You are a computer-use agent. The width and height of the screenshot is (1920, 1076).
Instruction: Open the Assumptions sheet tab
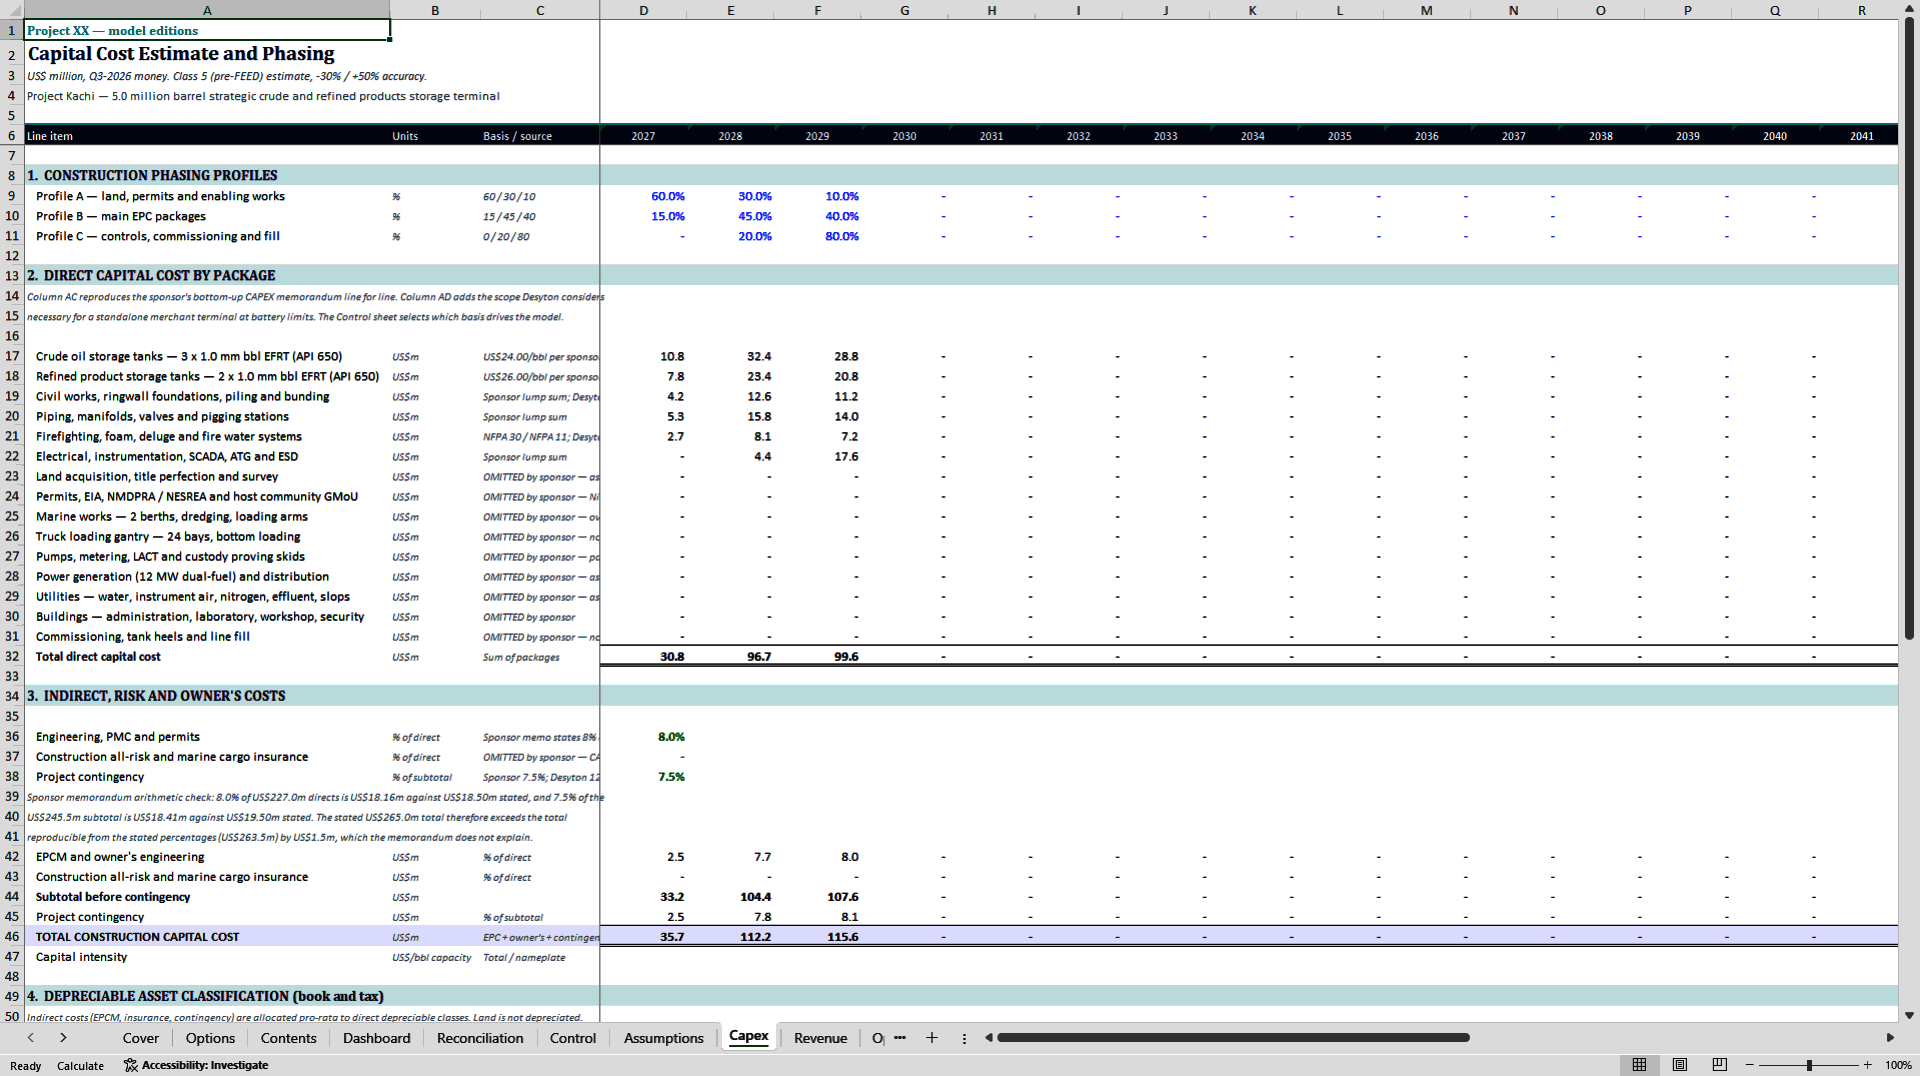click(x=664, y=1038)
